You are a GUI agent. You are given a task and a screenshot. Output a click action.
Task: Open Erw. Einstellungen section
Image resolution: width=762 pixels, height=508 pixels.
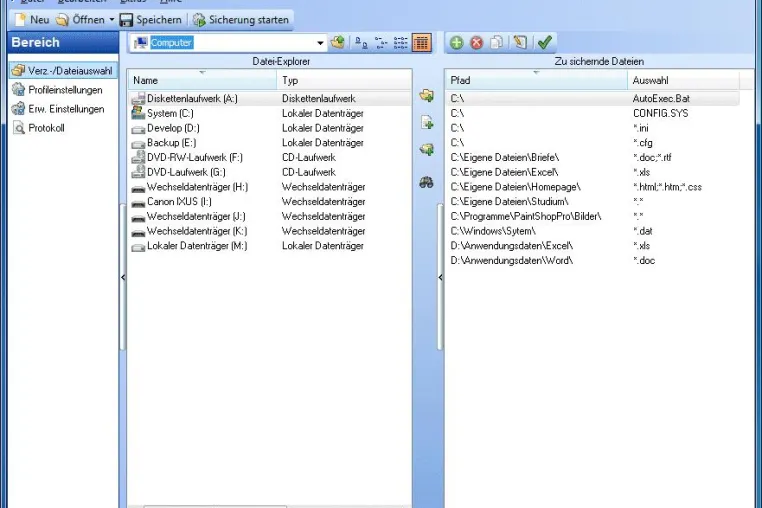[x=58, y=109]
